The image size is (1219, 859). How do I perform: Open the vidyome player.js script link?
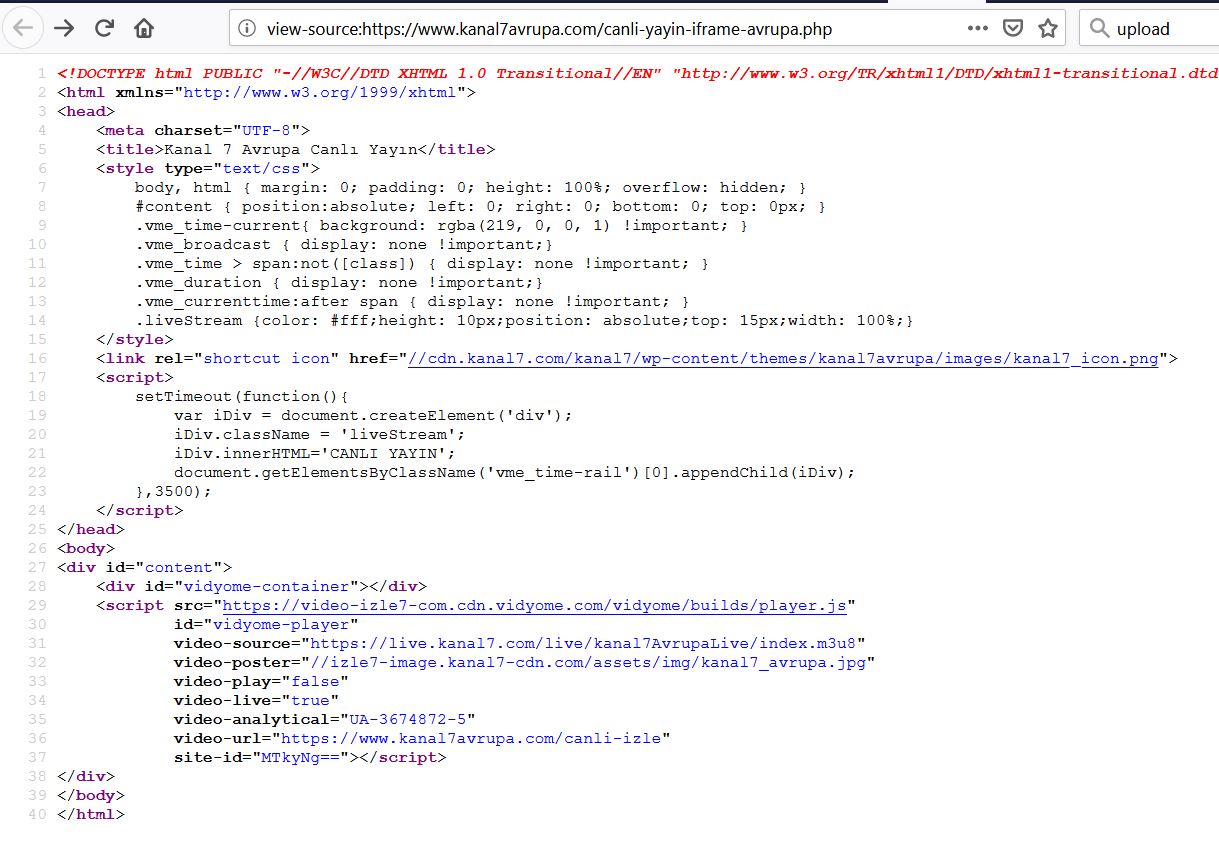click(534, 605)
